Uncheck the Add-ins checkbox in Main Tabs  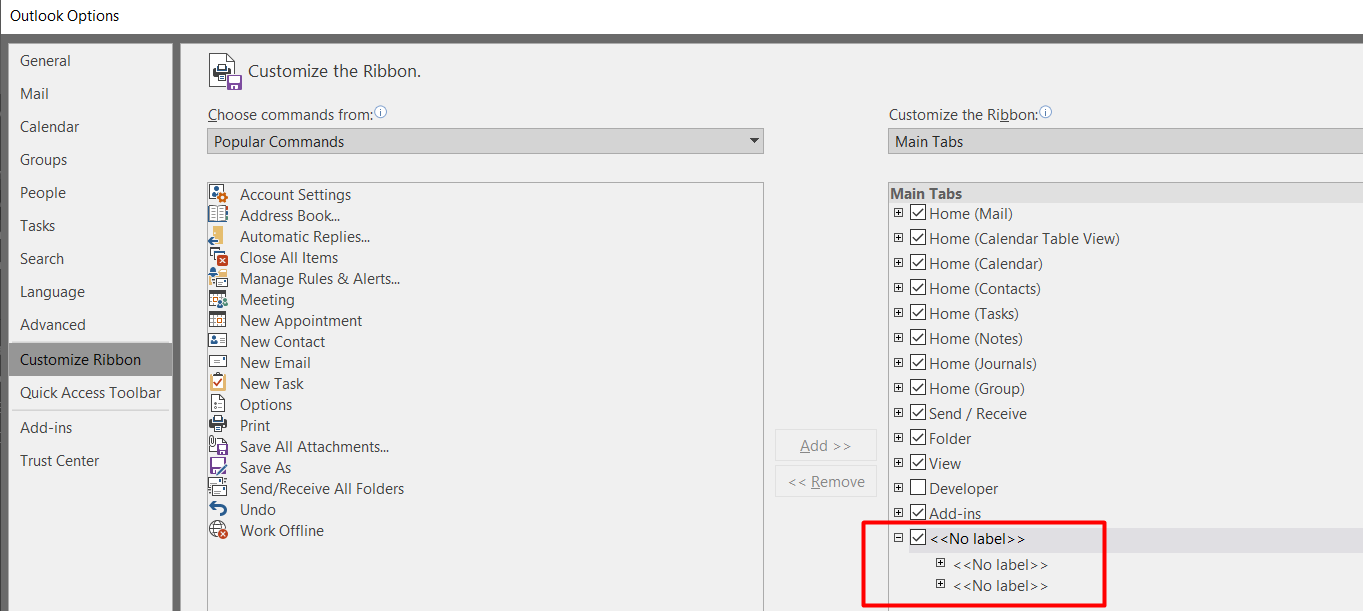918,513
